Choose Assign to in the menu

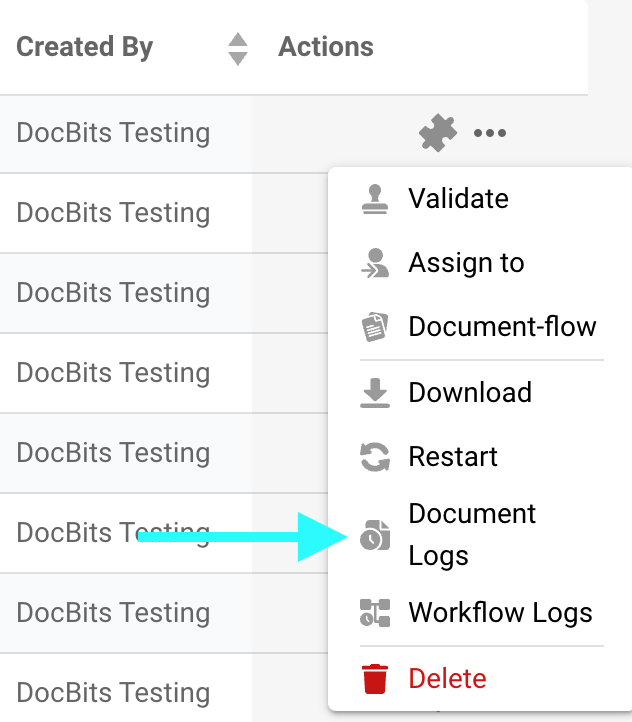click(x=466, y=263)
